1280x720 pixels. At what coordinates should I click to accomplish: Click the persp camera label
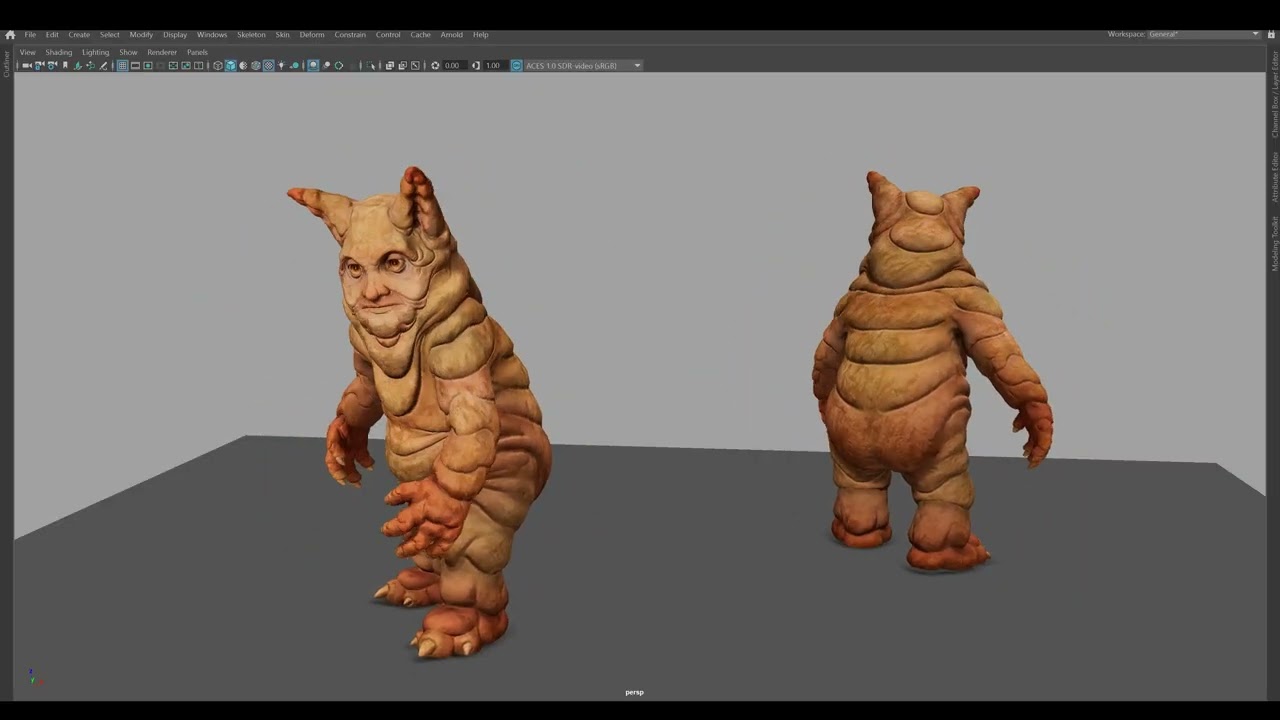[634, 692]
